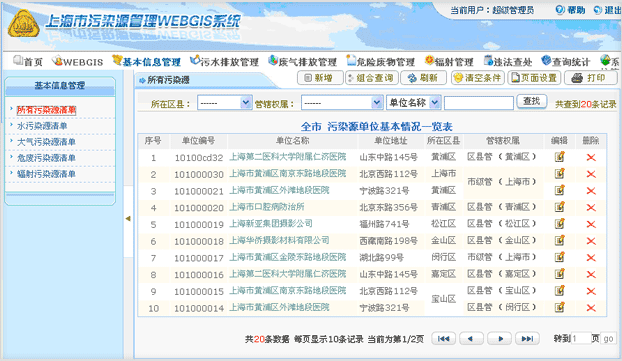This screenshot has height=361, width=622.
Task: Select 所有污染源清单 in the sidebar
Action: [46, 110]
